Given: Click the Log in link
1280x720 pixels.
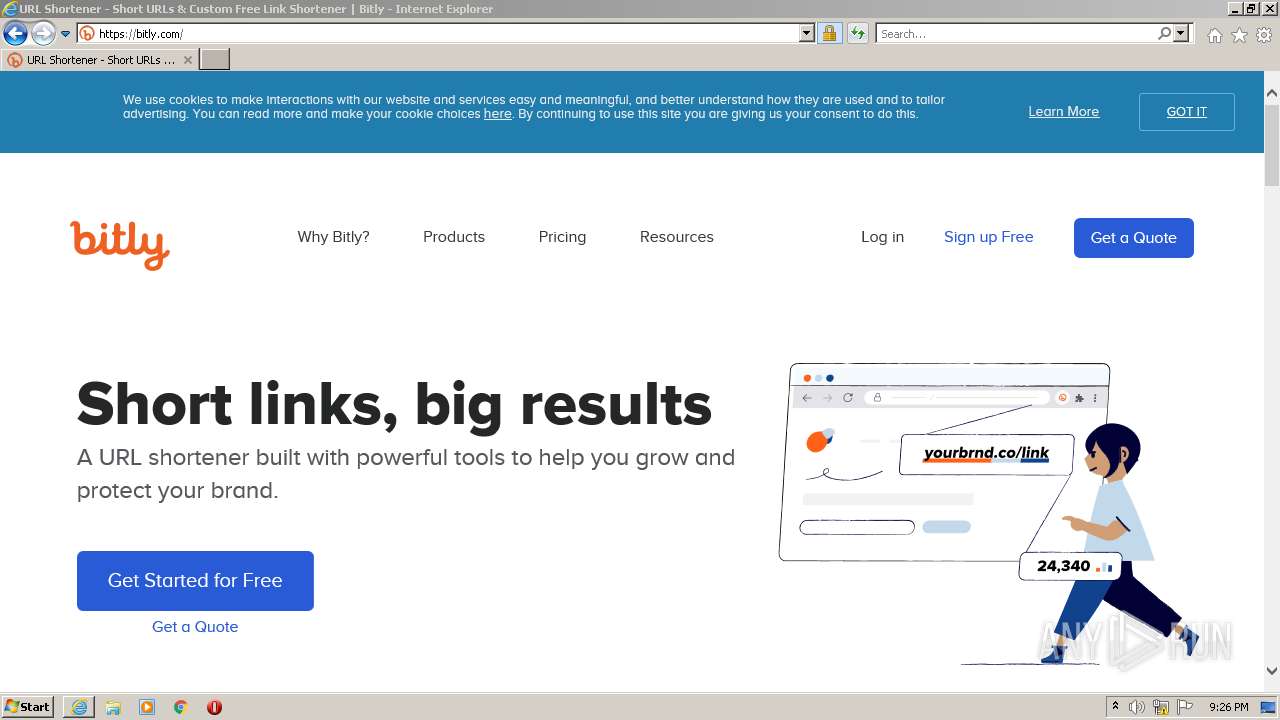Looking at the screenshot, I should click(x=882, y=237).
